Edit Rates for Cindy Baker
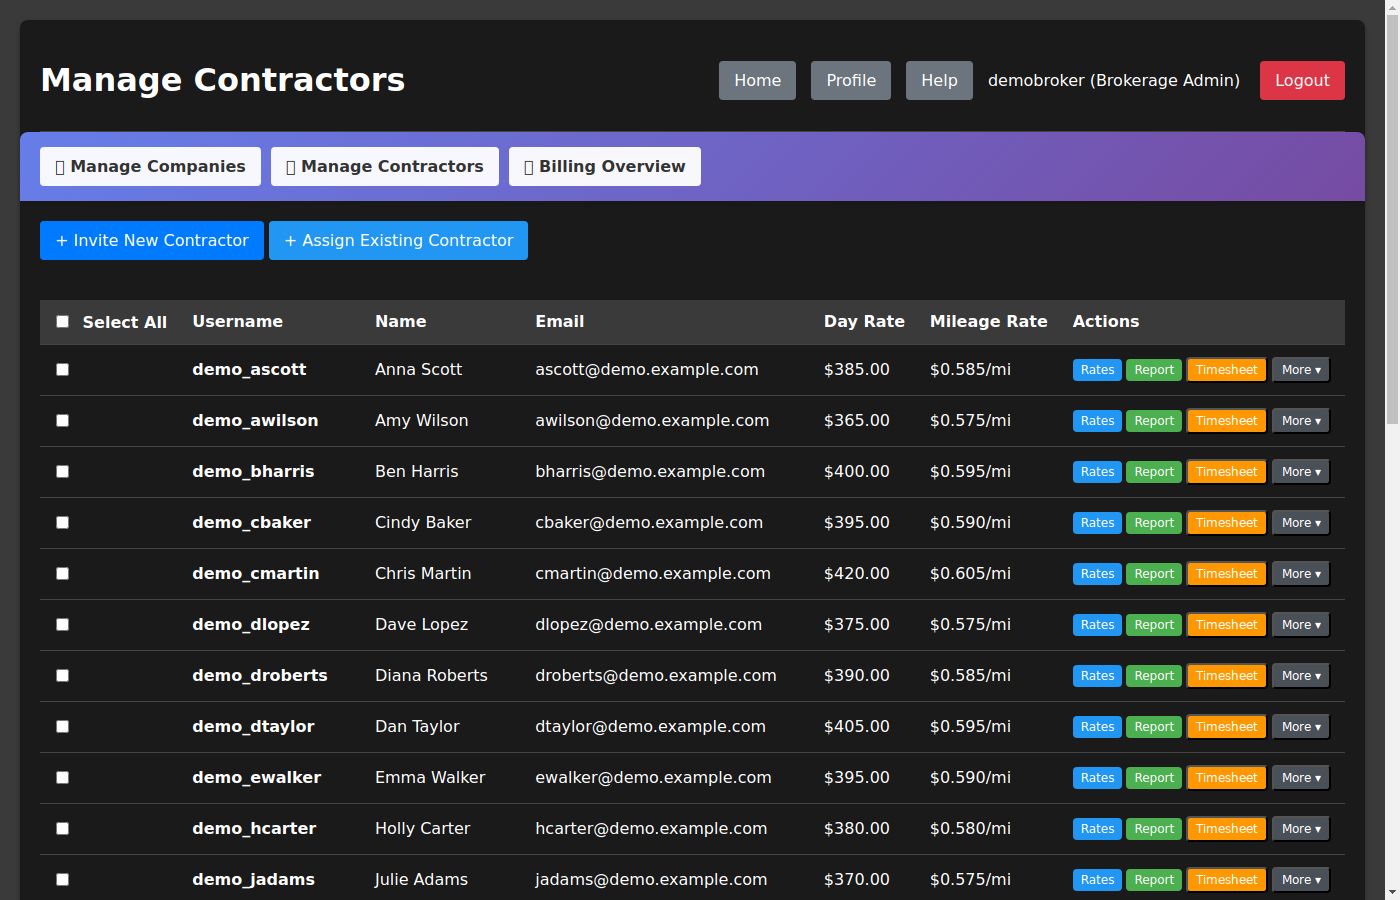This screenshot has width=1400, height=900. click(x=1097, y=523)
